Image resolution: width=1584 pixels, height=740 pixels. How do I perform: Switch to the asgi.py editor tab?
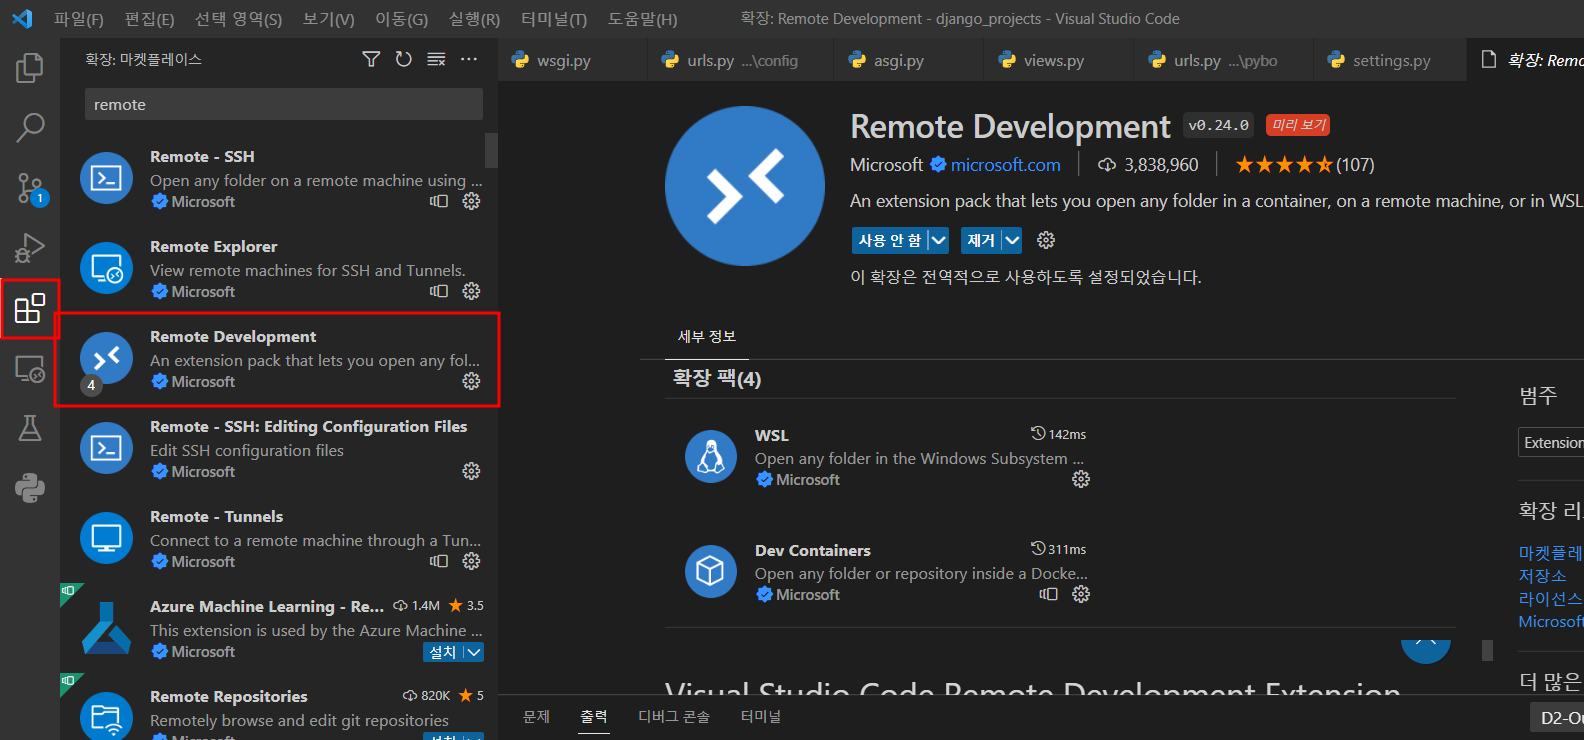tap(909, 60)
